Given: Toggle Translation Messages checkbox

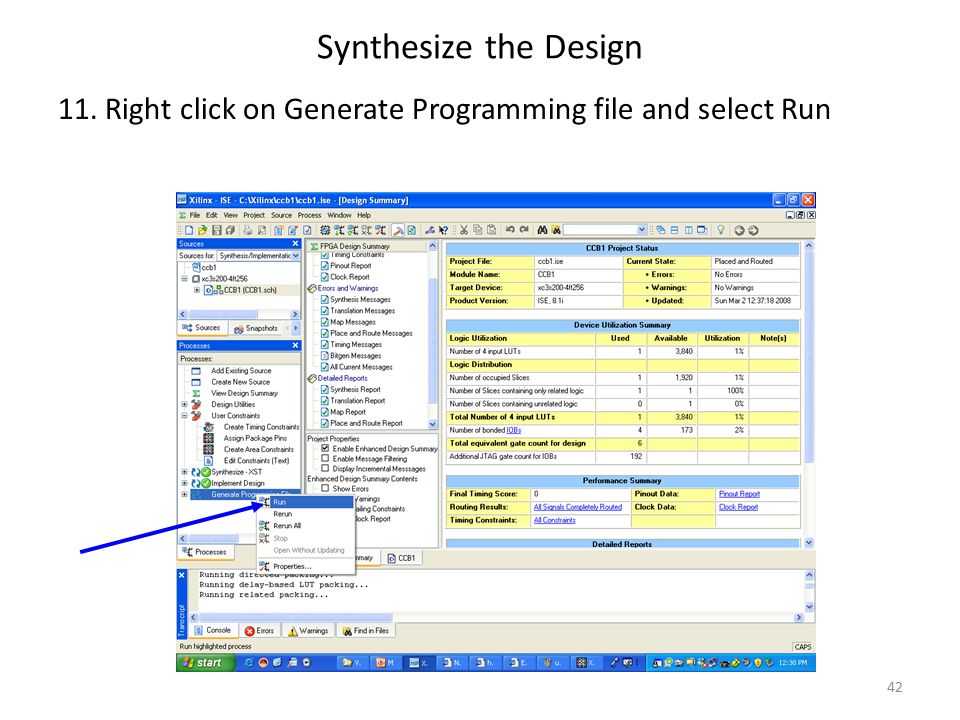Looking at the screenshot, I should pos(325,310).
